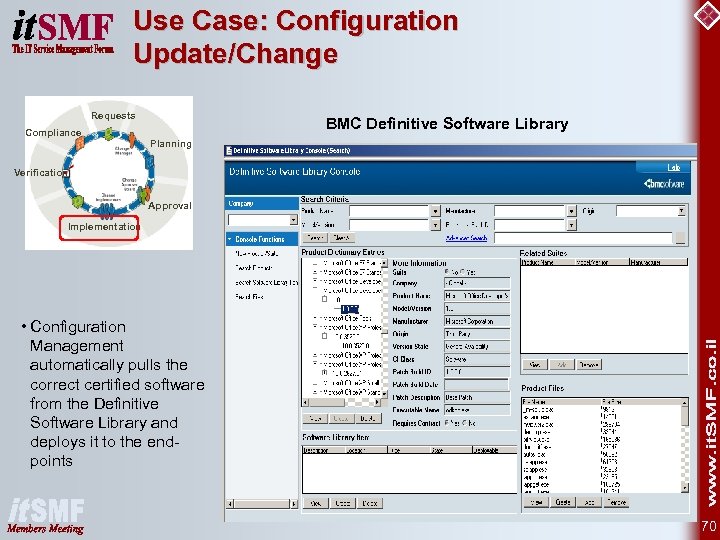The width and height of the screenshot is (720, 540).
Task: Click the Company sidebar header tab
Action: (x=262, y=203)
